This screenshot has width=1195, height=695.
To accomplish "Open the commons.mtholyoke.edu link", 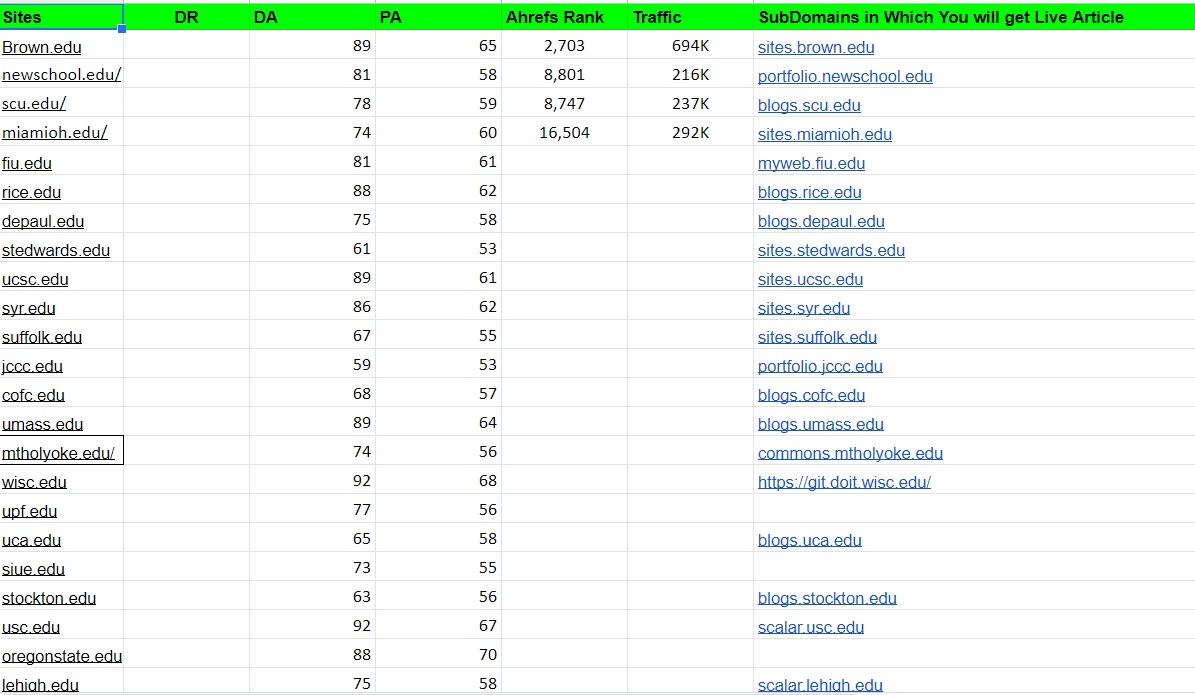I will [x=850, y=453].
